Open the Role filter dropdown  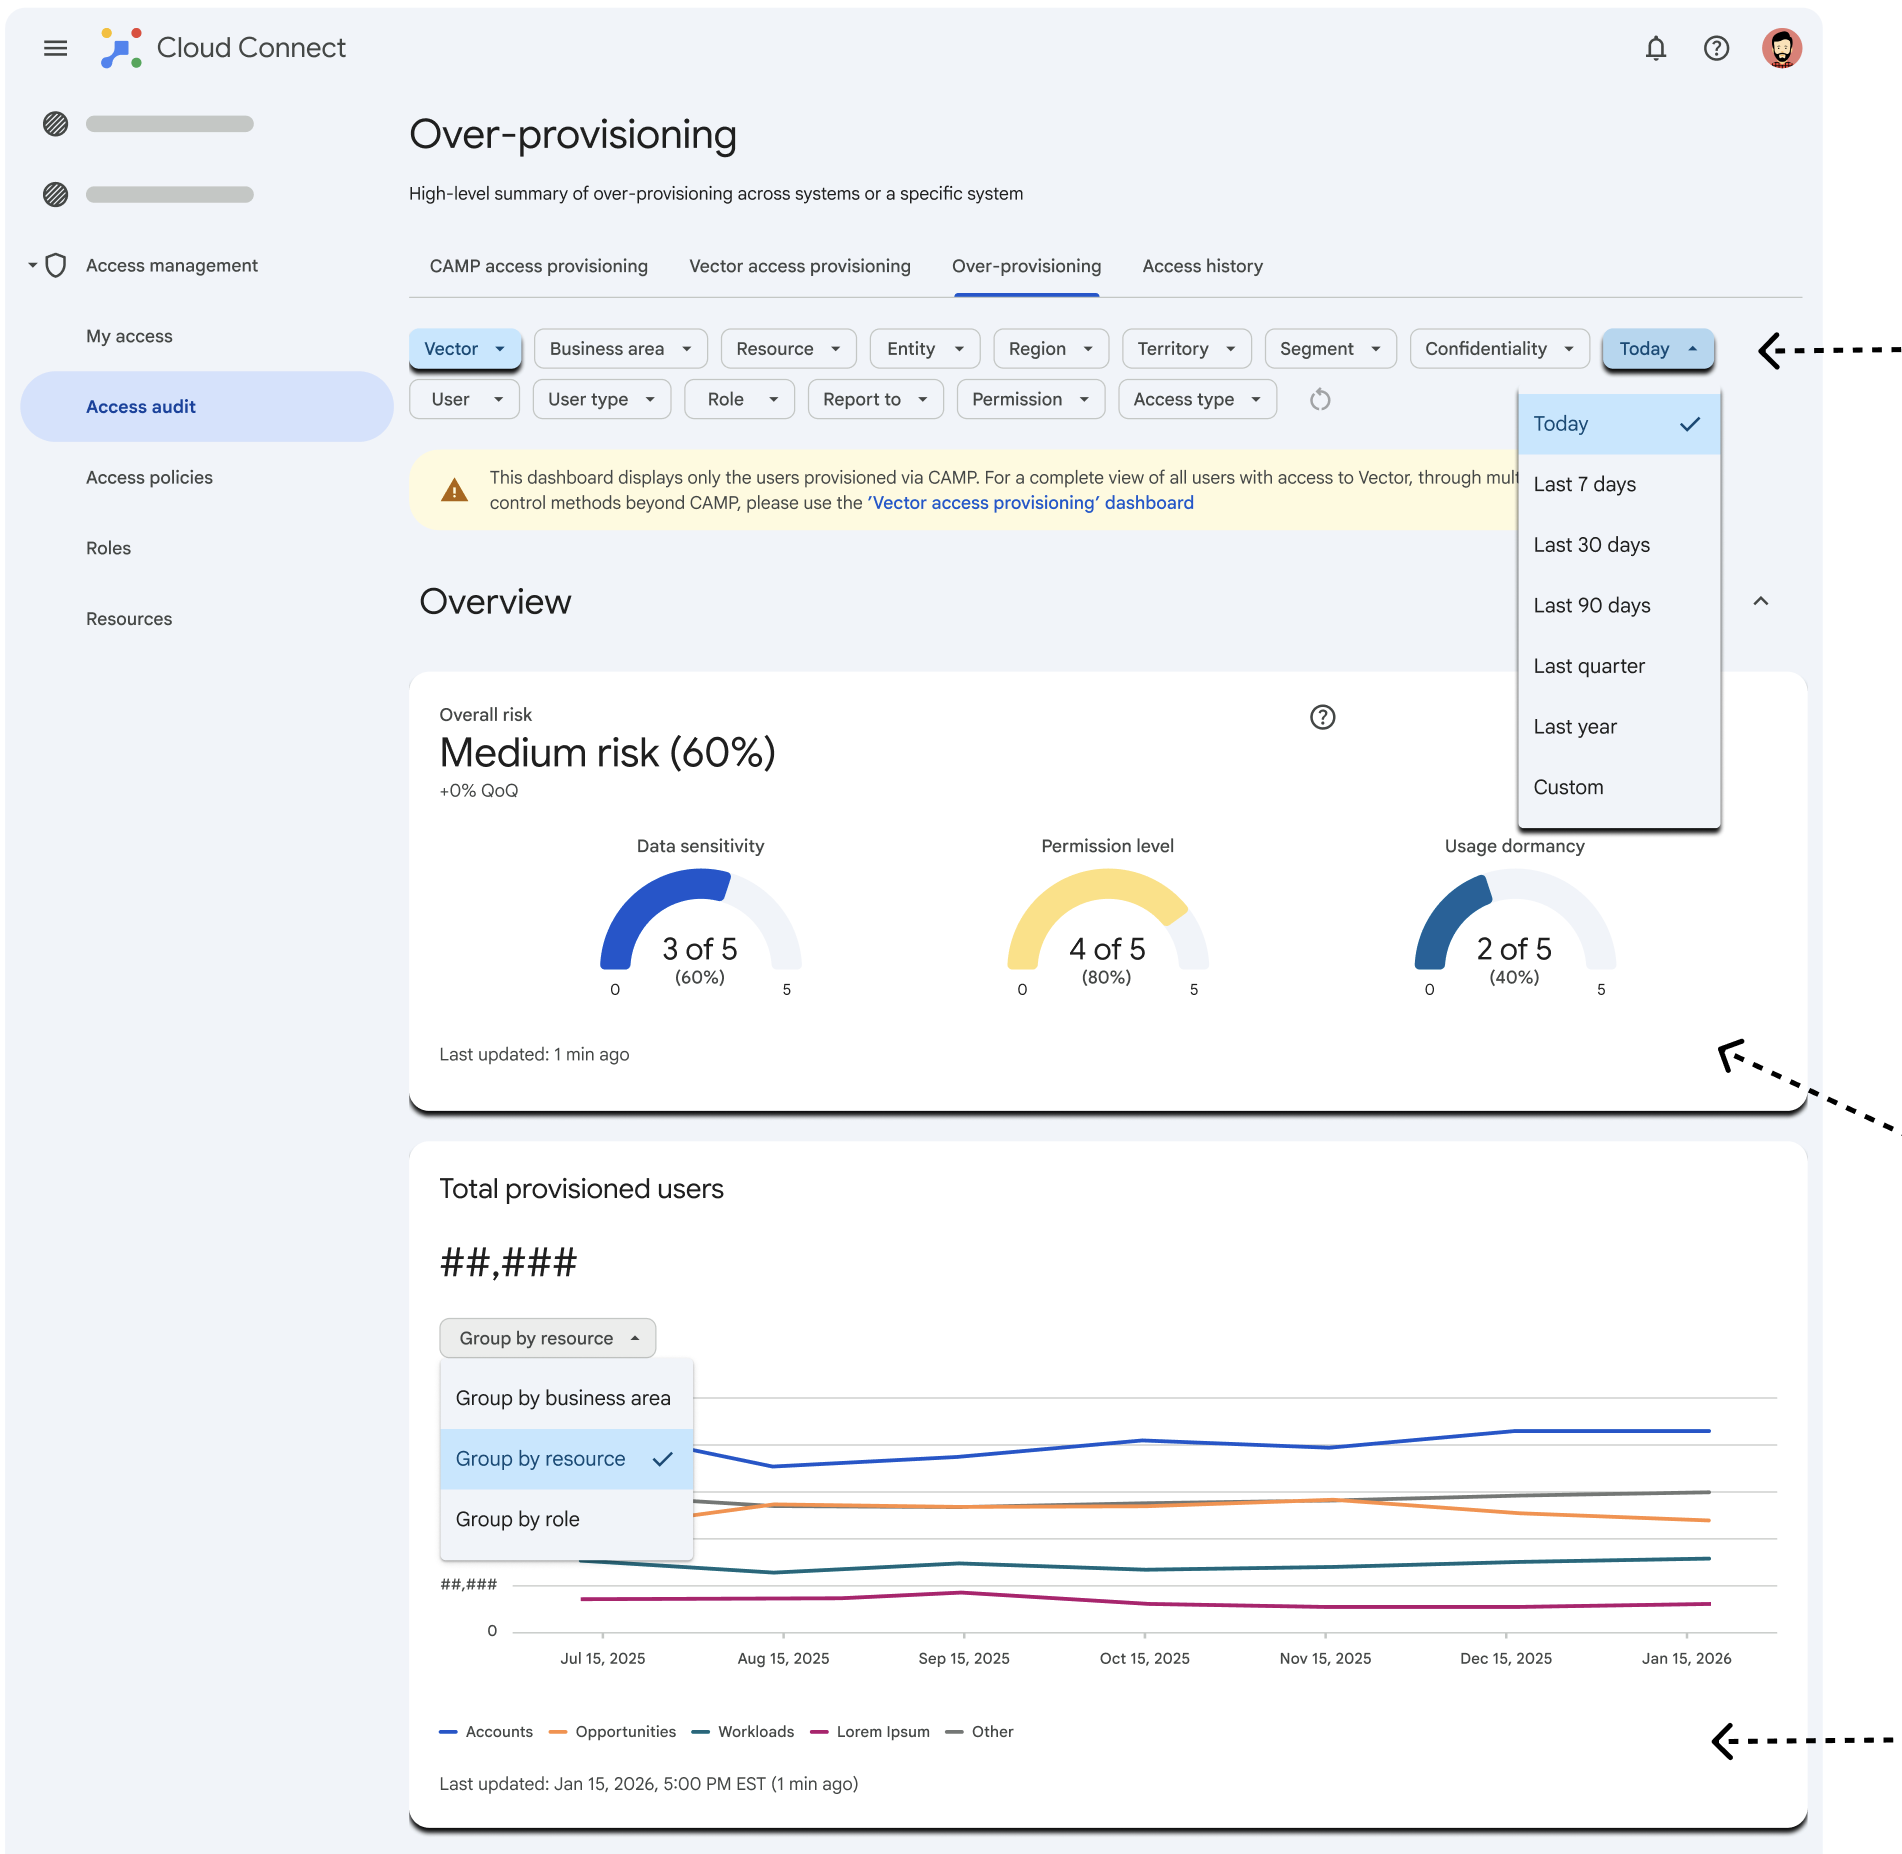(740, 399)
